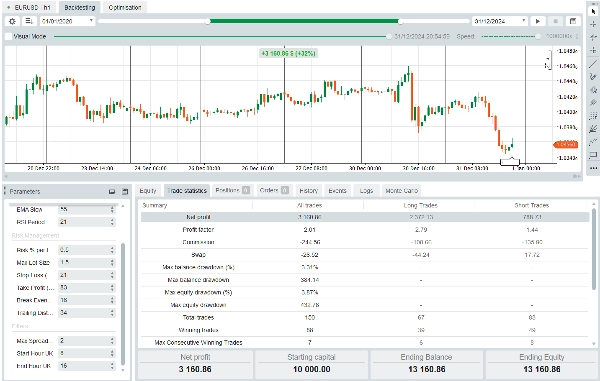
Task: Click the panel layout icon next to stop button
Action: click(x=573, y=21)
